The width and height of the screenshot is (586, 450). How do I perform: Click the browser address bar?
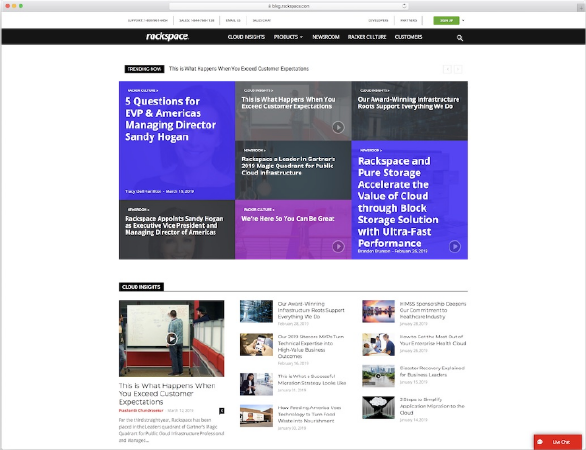tap(289, 6)
